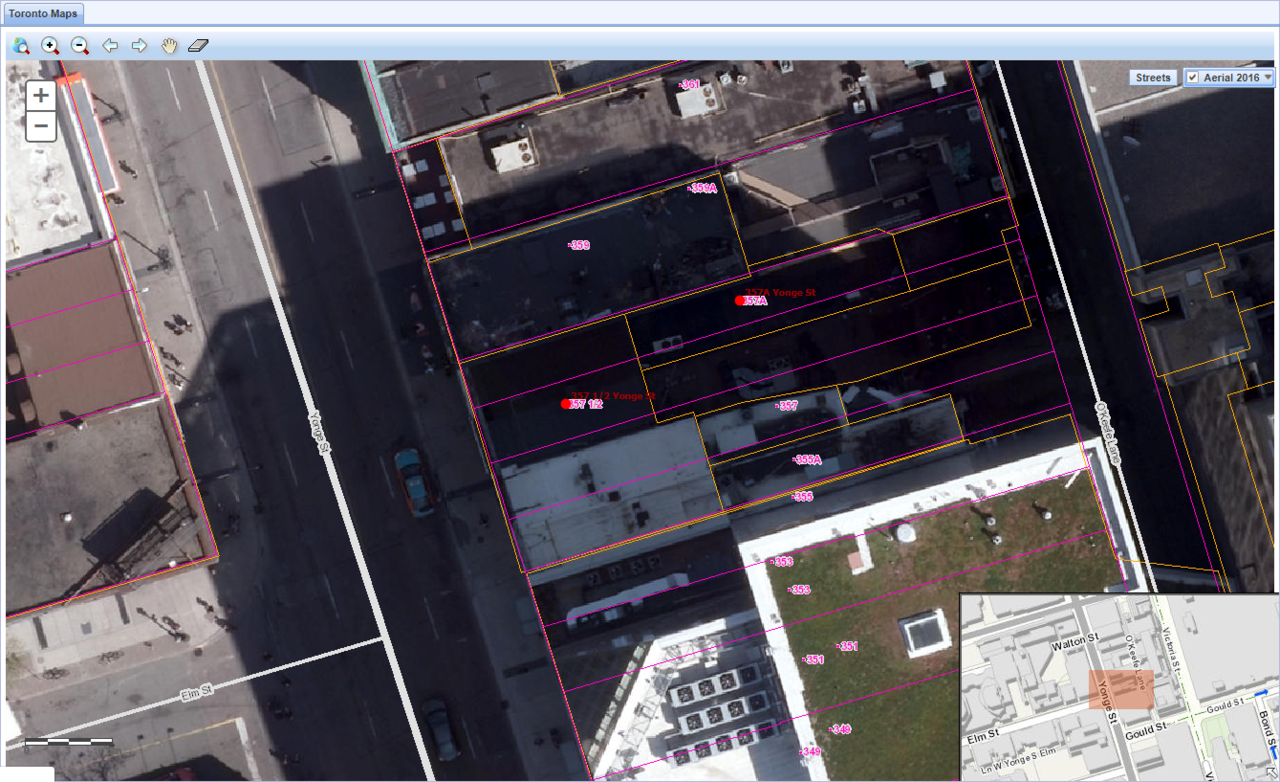Viewport: 1280px width, 782px height.
Task: Collapse overview map with corner arrow
Action: 1270,772
